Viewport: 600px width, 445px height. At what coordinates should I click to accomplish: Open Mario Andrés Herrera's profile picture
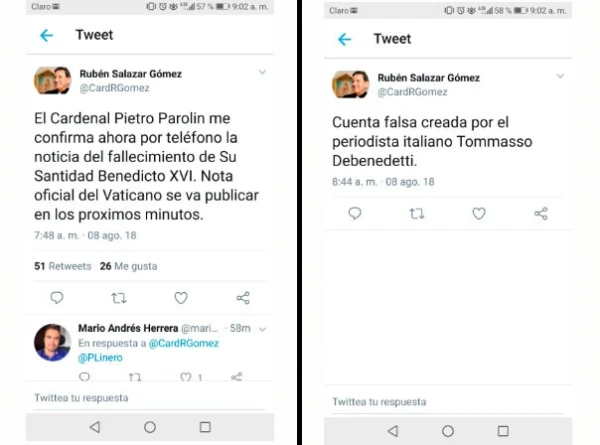(x=52, y=342)
